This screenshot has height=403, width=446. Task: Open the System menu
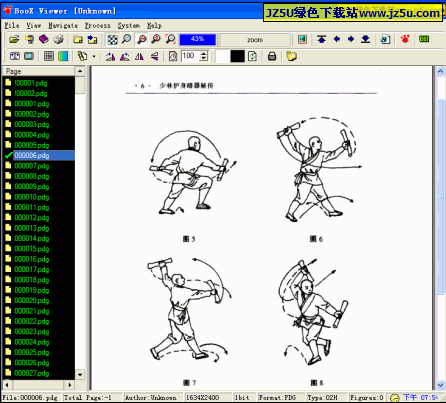(x=129, y=25)
